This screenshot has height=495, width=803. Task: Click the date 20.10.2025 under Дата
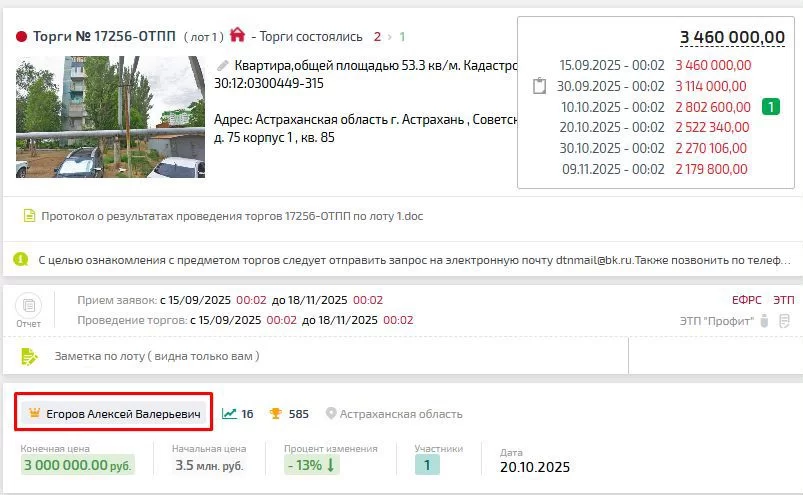pyautogui.click(x=535, y=467)
